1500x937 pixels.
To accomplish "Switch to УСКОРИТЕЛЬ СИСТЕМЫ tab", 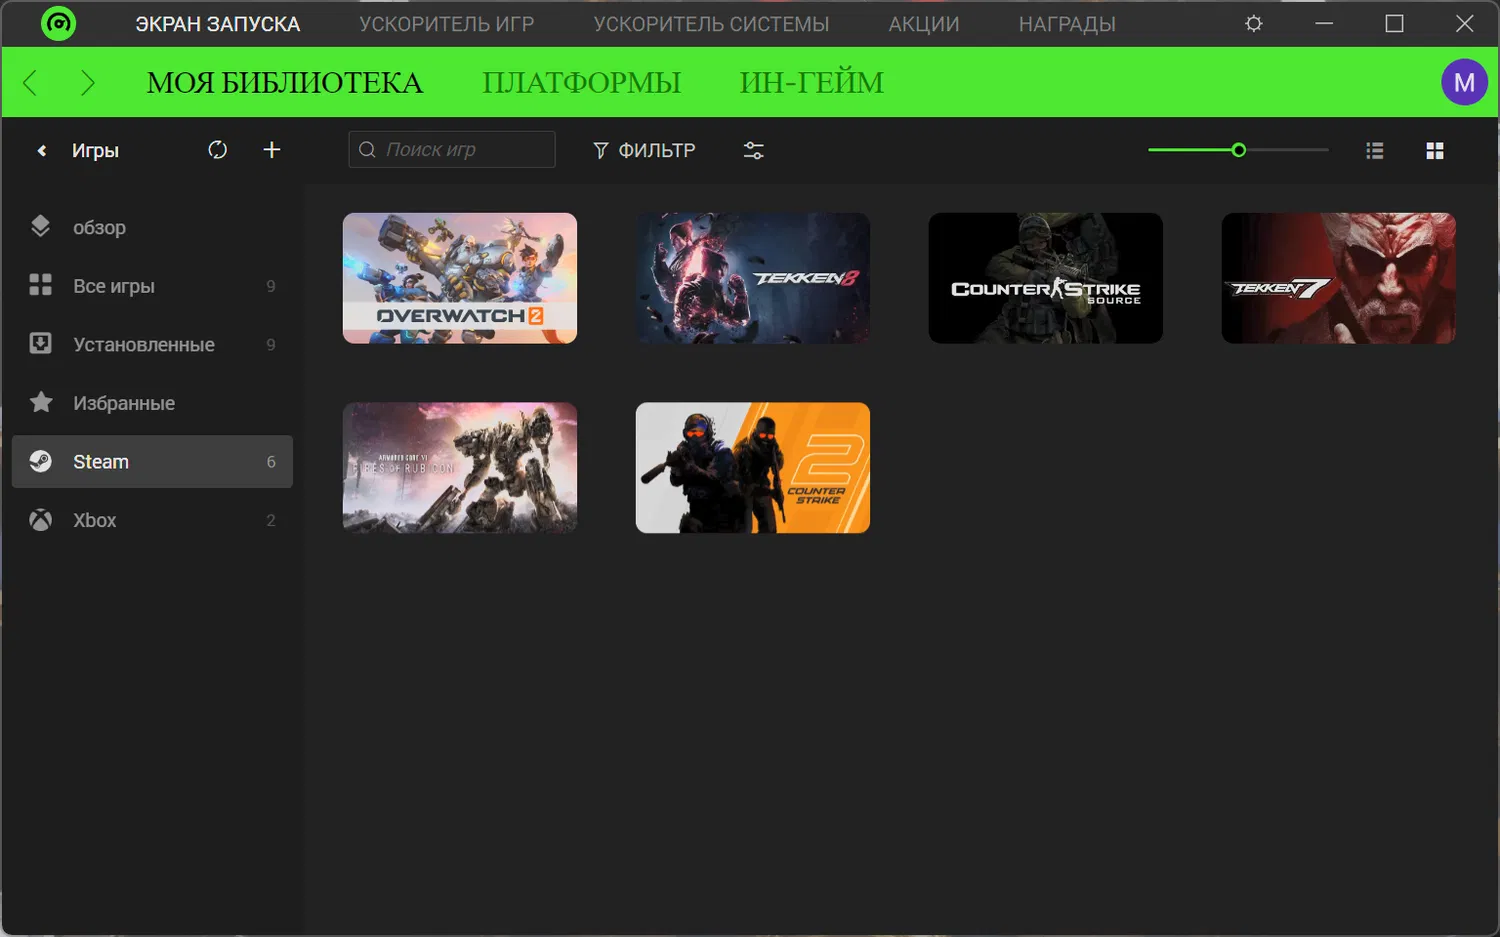I will click(711, 24).
